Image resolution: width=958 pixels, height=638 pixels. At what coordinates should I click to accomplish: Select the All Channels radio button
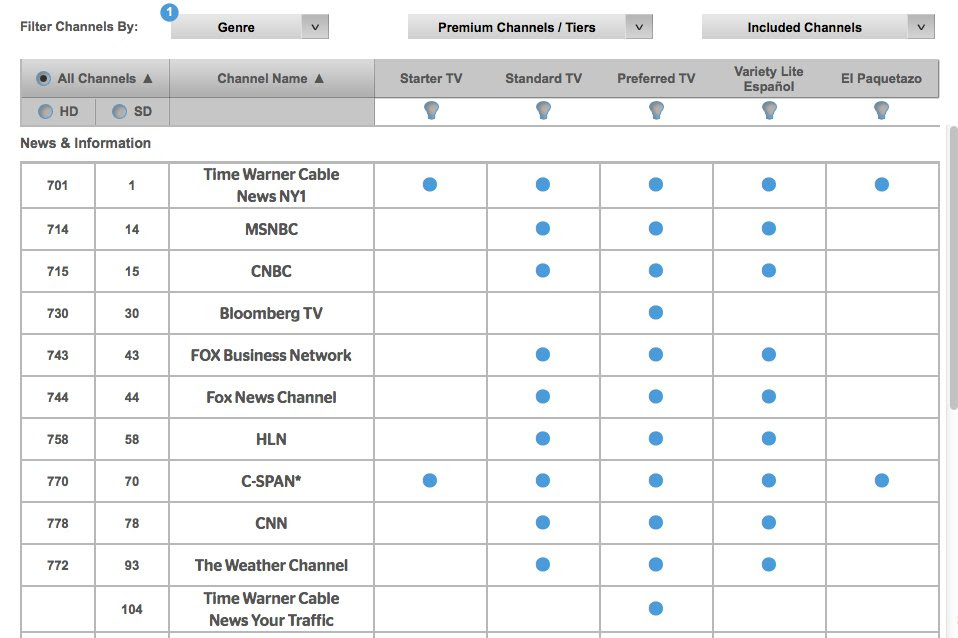coord(43,78)
